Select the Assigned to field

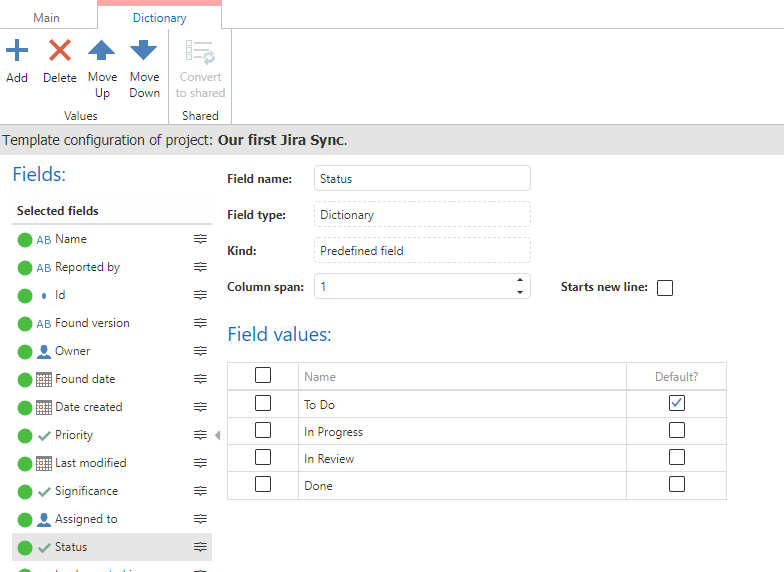(x=86, y=519)
